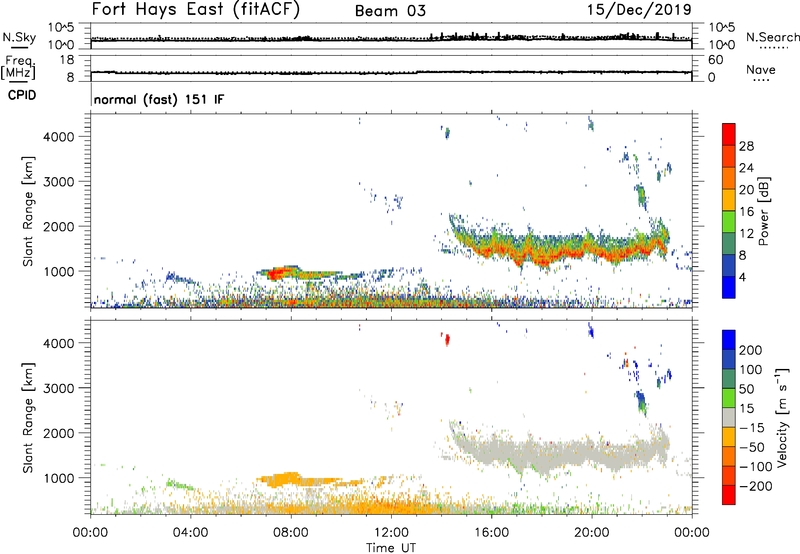Viewport: 800px width, 554px height.
Task: Click the 'Fort Hays East (fitACF)' title
Action: [x=196, y=9]
